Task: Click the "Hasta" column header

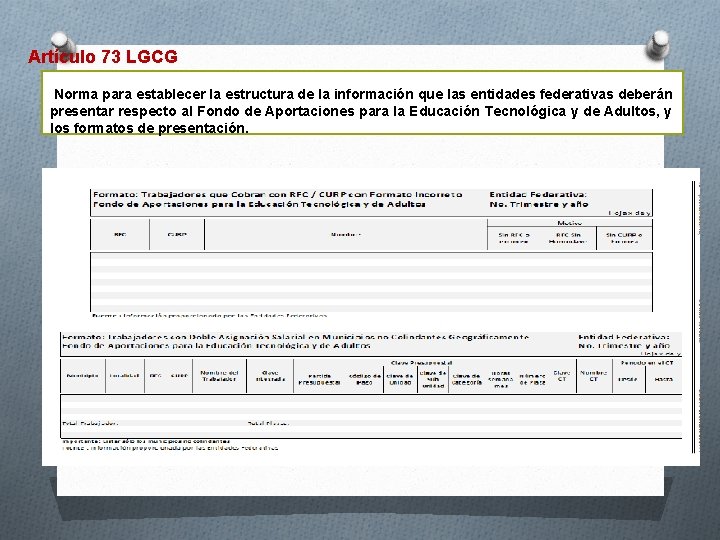Action: (664, 379)
